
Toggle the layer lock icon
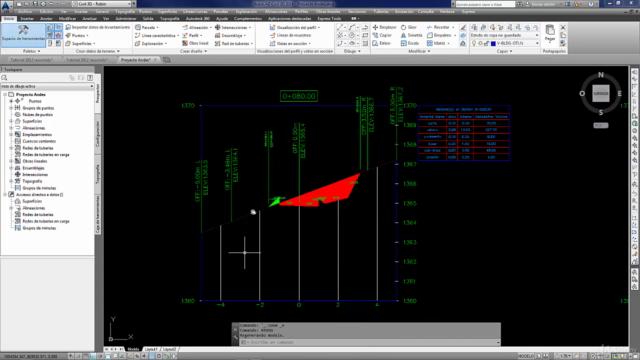click(x=487, y=43)
